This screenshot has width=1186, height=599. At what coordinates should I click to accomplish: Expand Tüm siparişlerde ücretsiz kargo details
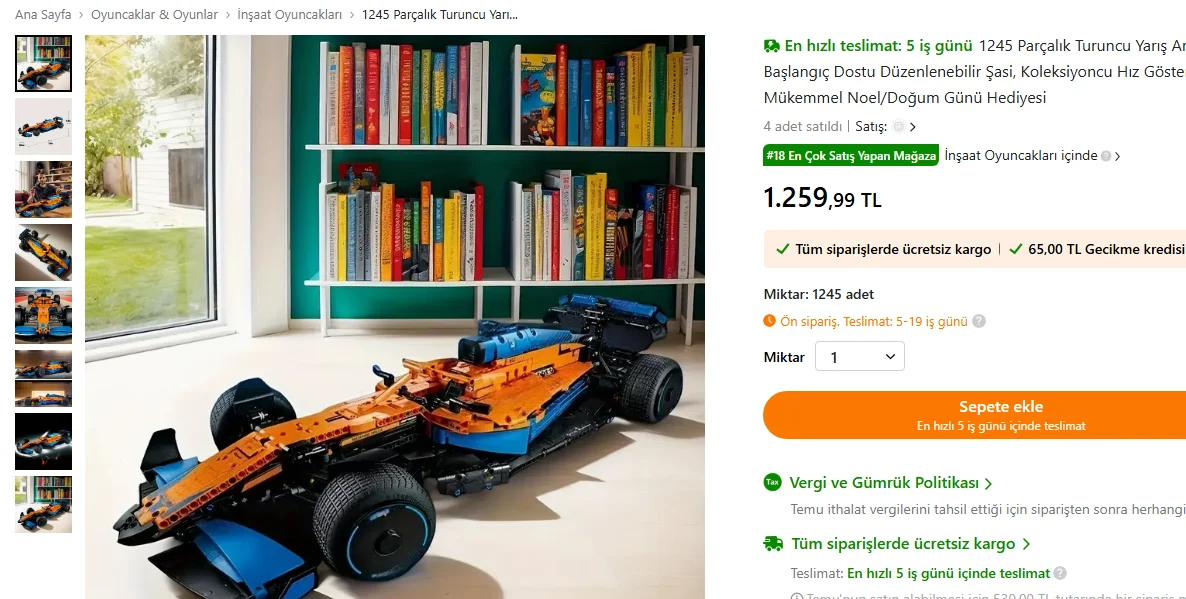(911, 544)
